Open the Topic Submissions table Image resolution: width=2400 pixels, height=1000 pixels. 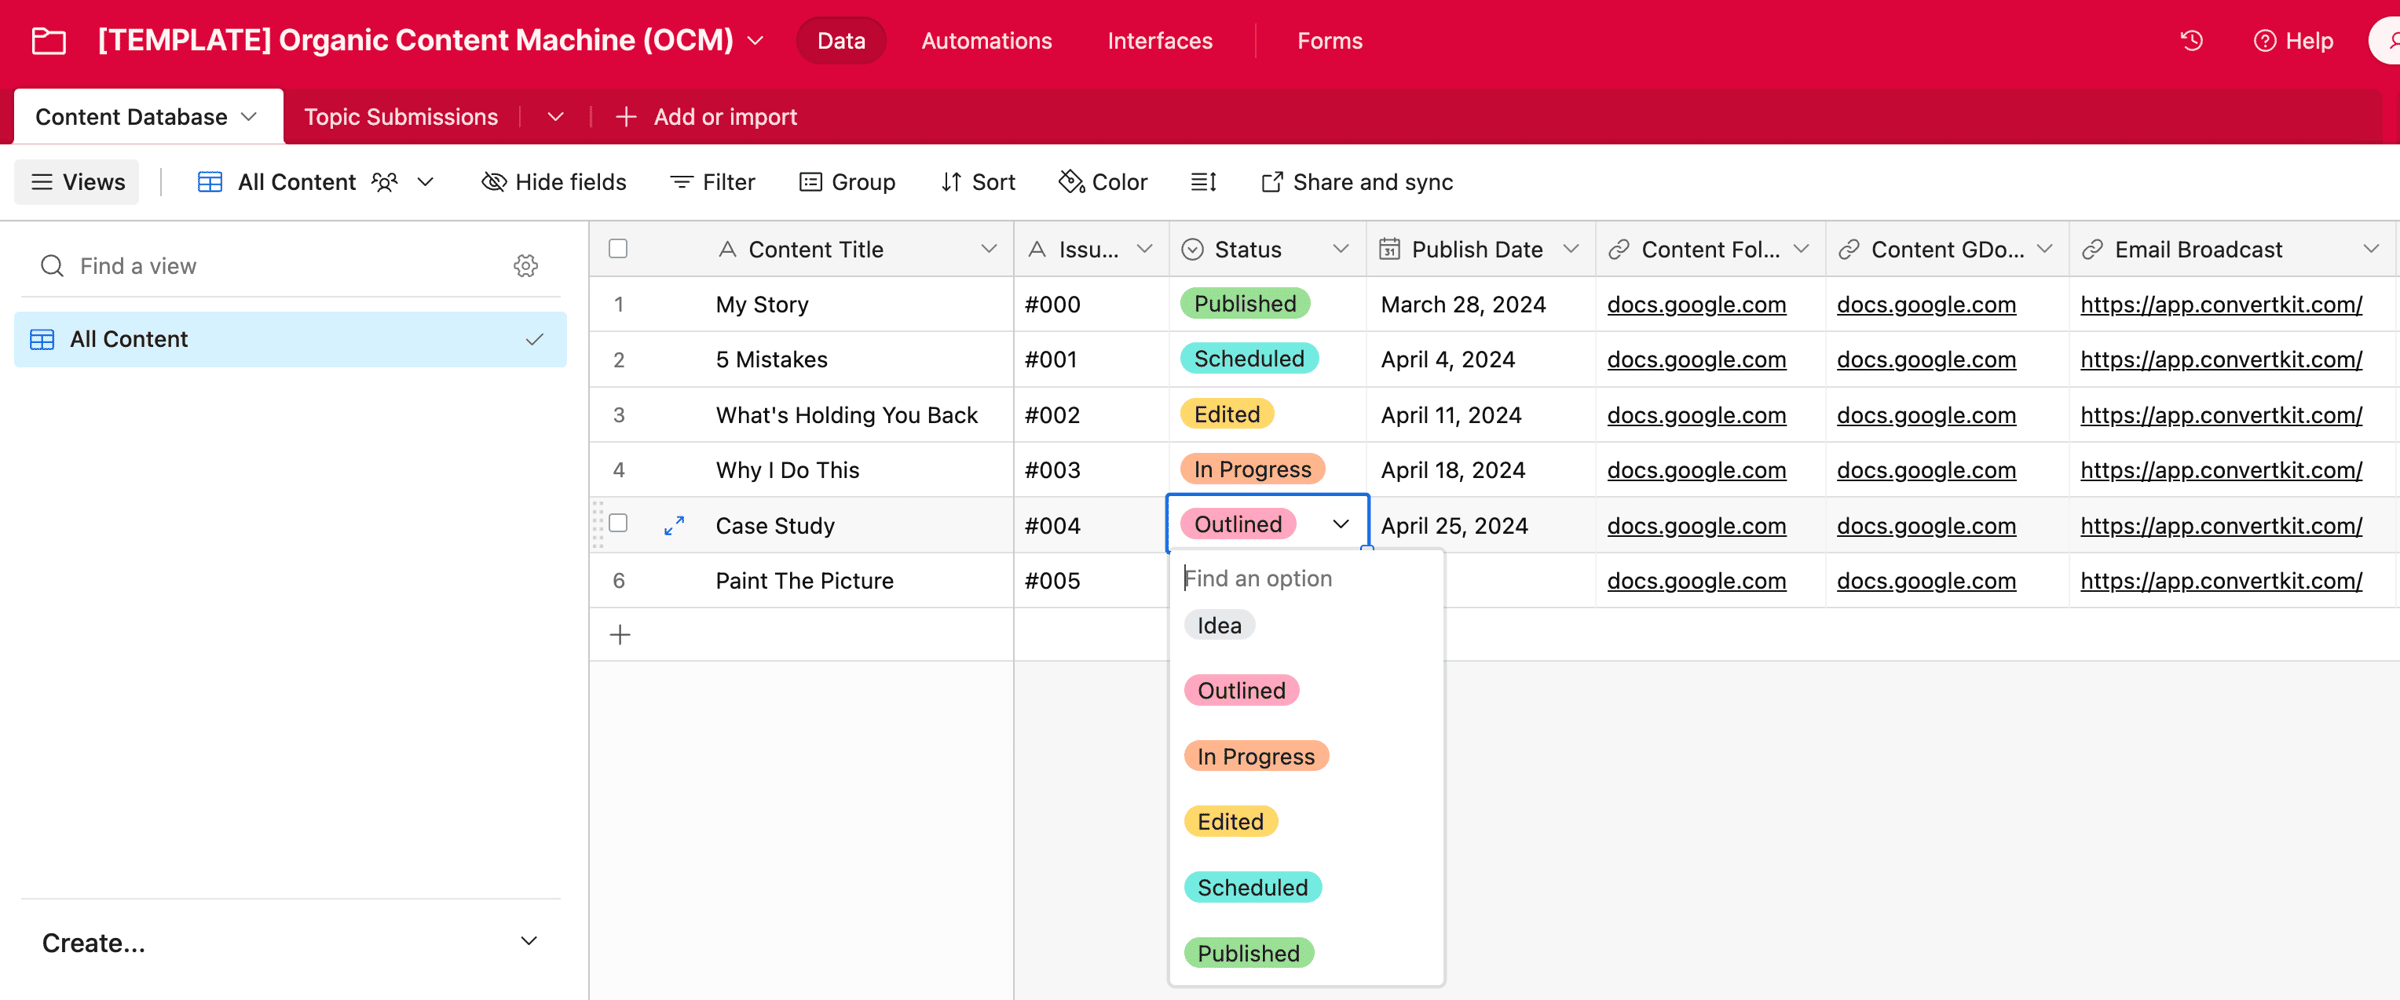click(x=400, y=117)
